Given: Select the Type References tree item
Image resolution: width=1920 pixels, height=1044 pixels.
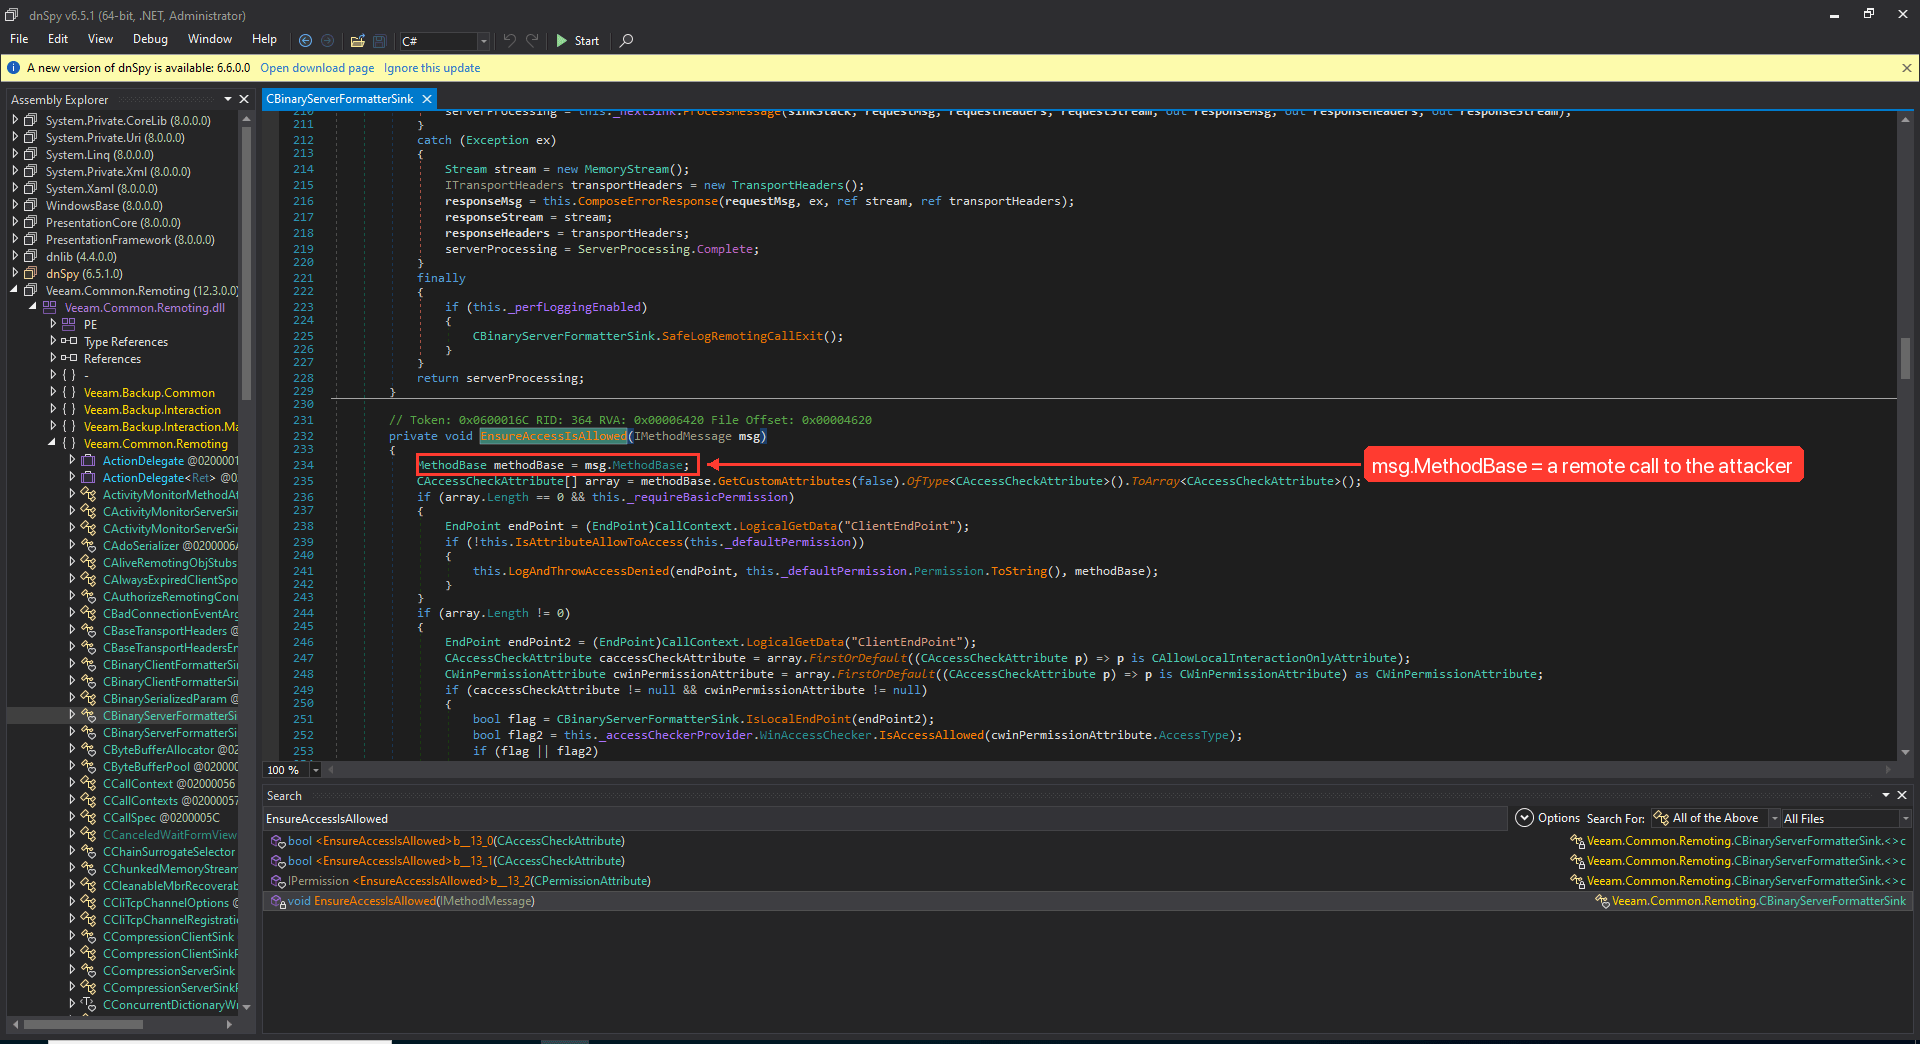Looking at the screenshot, I should coord(126,342).
